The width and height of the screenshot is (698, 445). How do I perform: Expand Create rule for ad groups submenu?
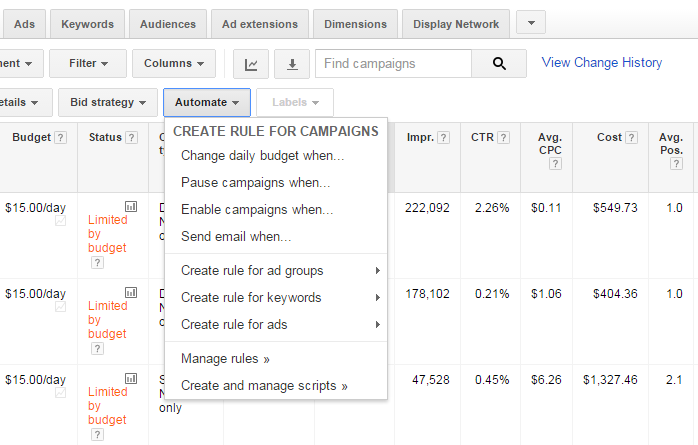[276, 271]
